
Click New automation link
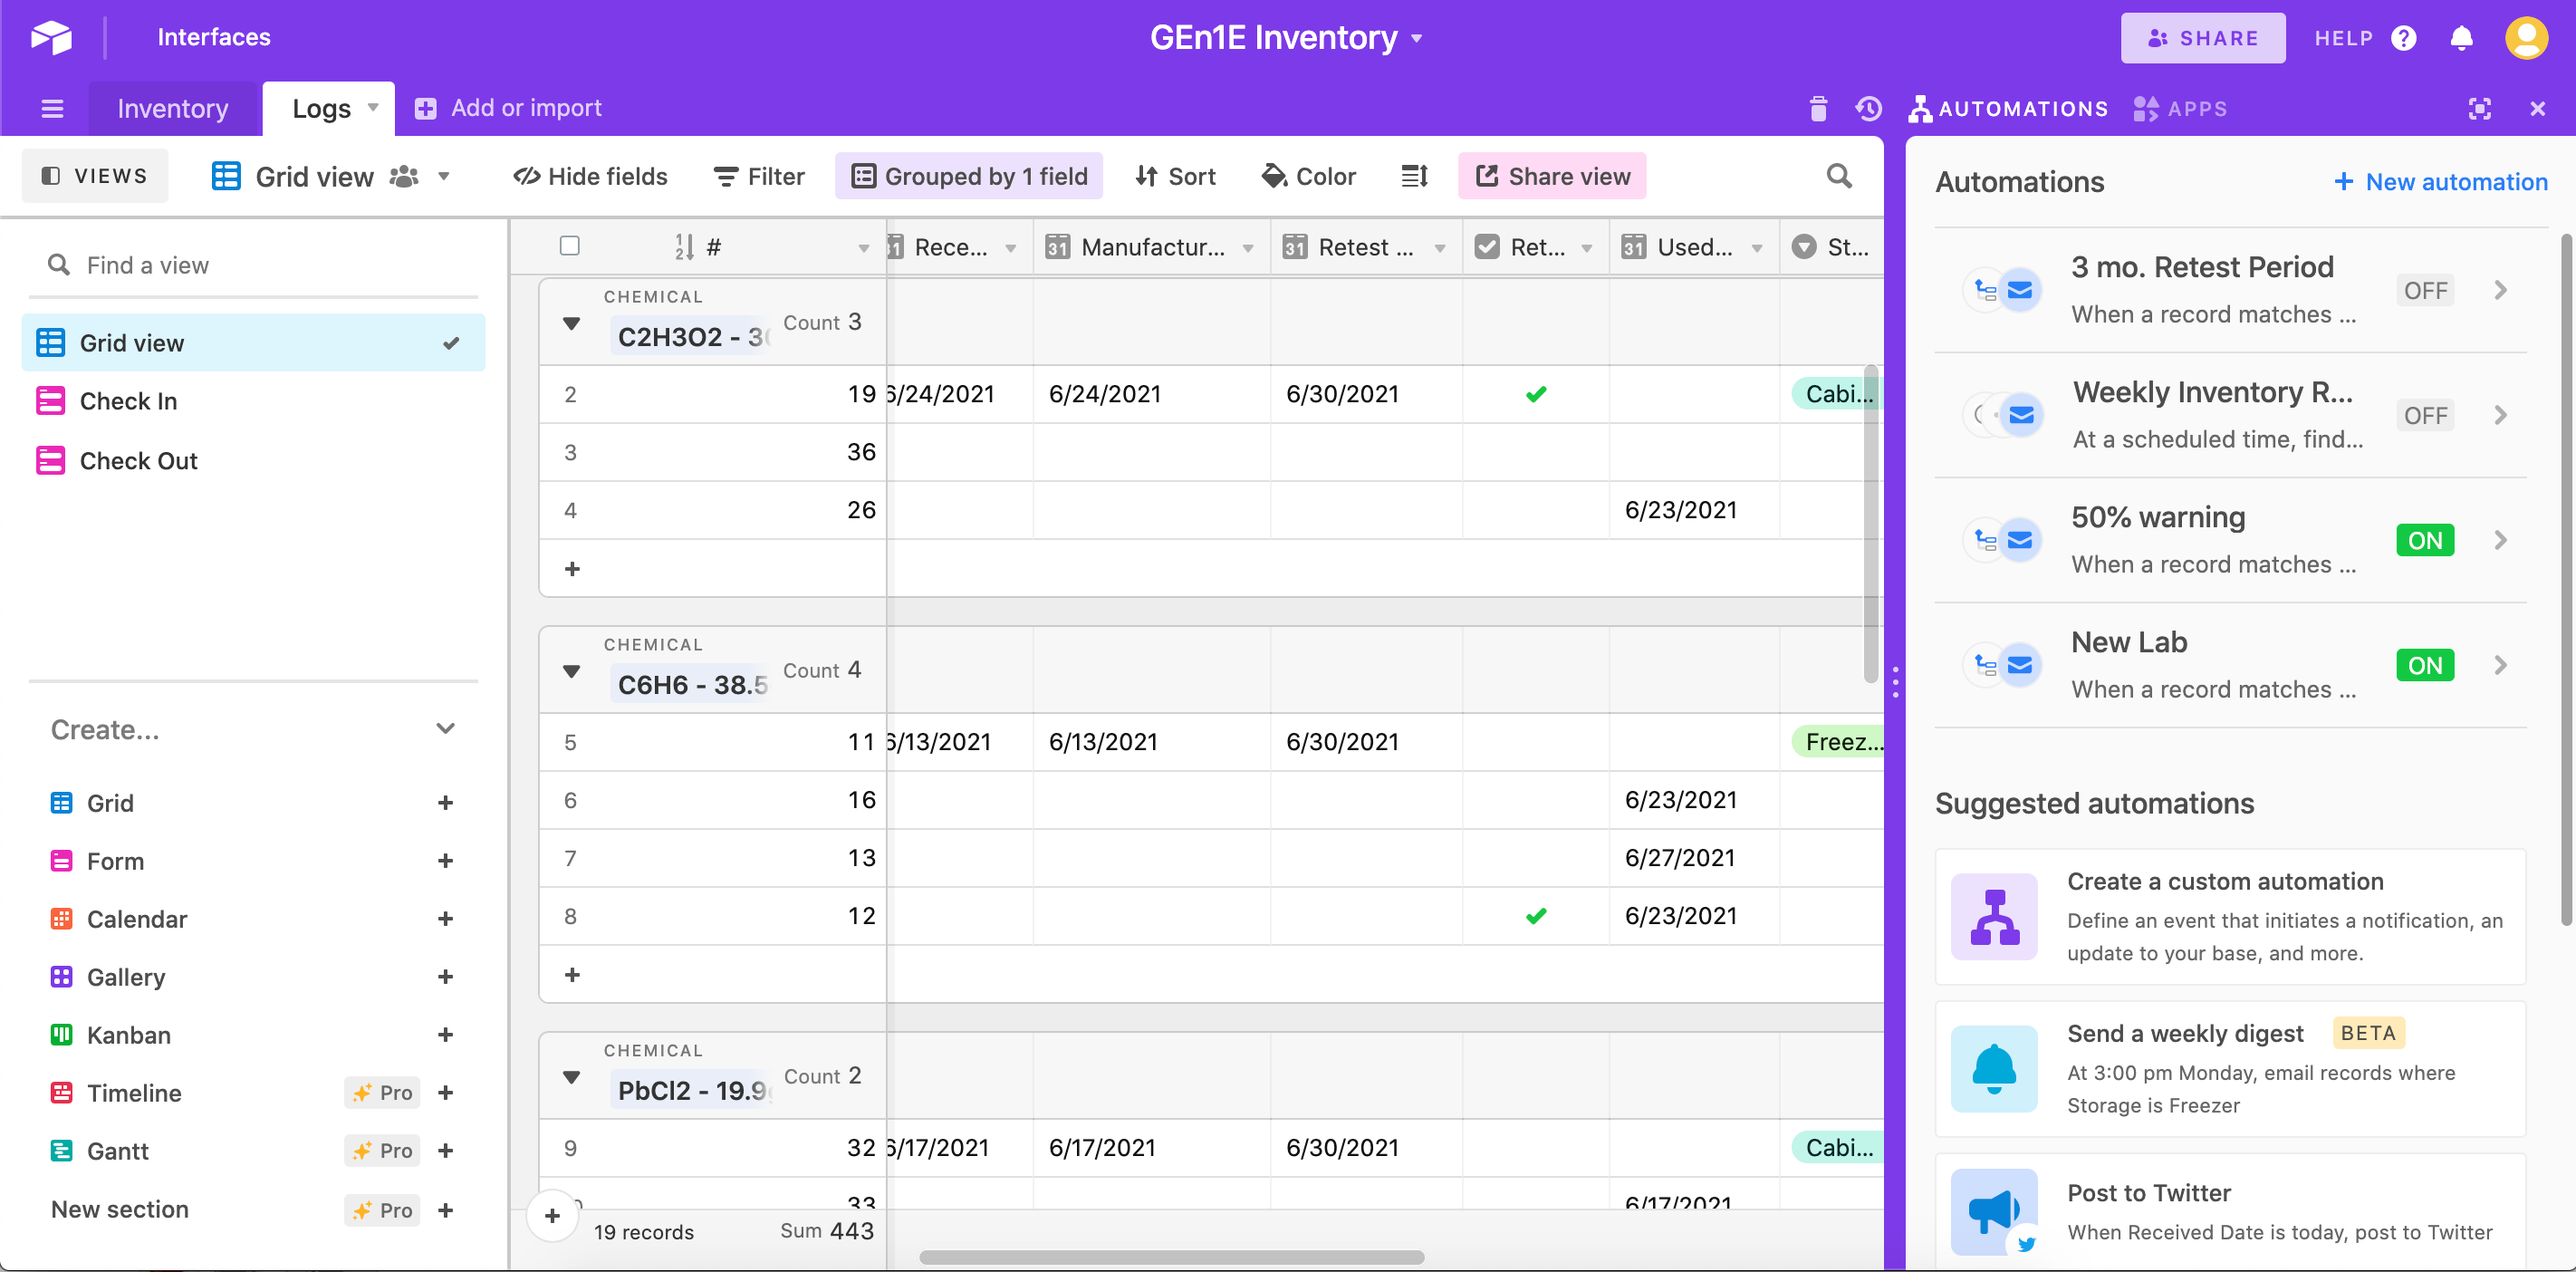[2440, 181]
